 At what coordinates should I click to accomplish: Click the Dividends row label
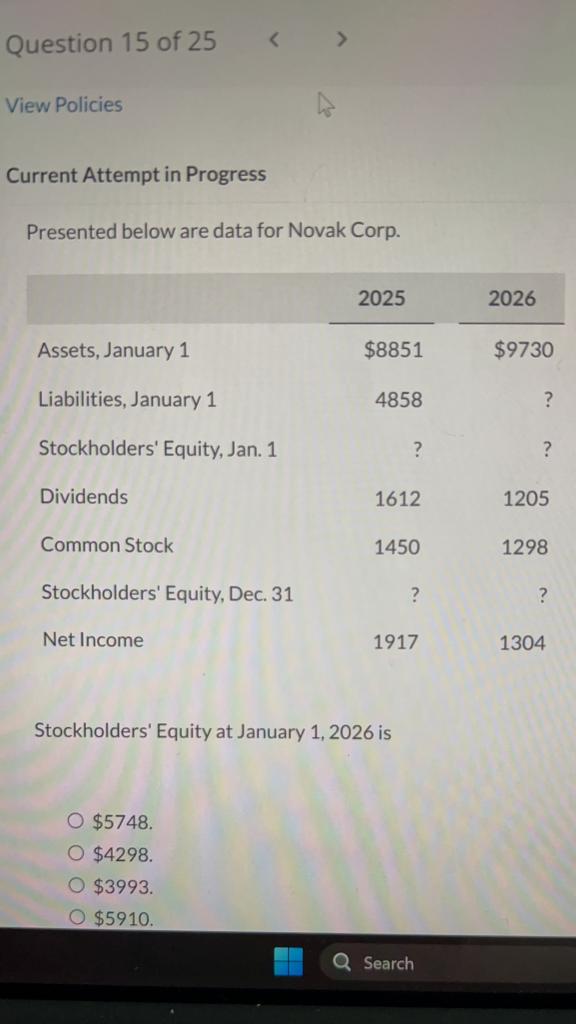[x=83, y=496]
